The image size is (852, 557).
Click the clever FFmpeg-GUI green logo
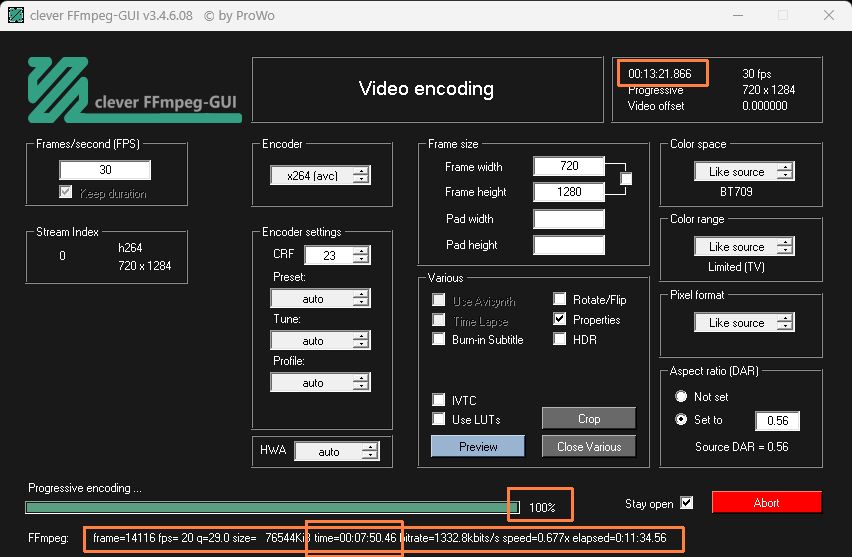tap(134, 90)
